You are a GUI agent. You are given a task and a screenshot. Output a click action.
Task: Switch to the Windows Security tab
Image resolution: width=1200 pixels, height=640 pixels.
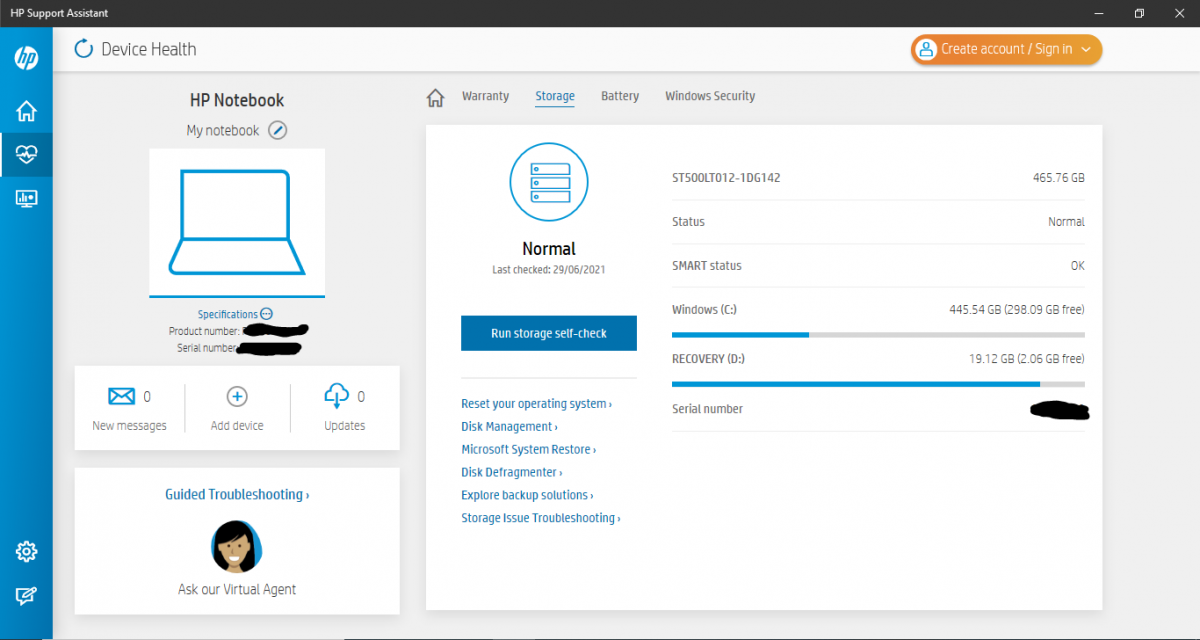tap(710, 96)
